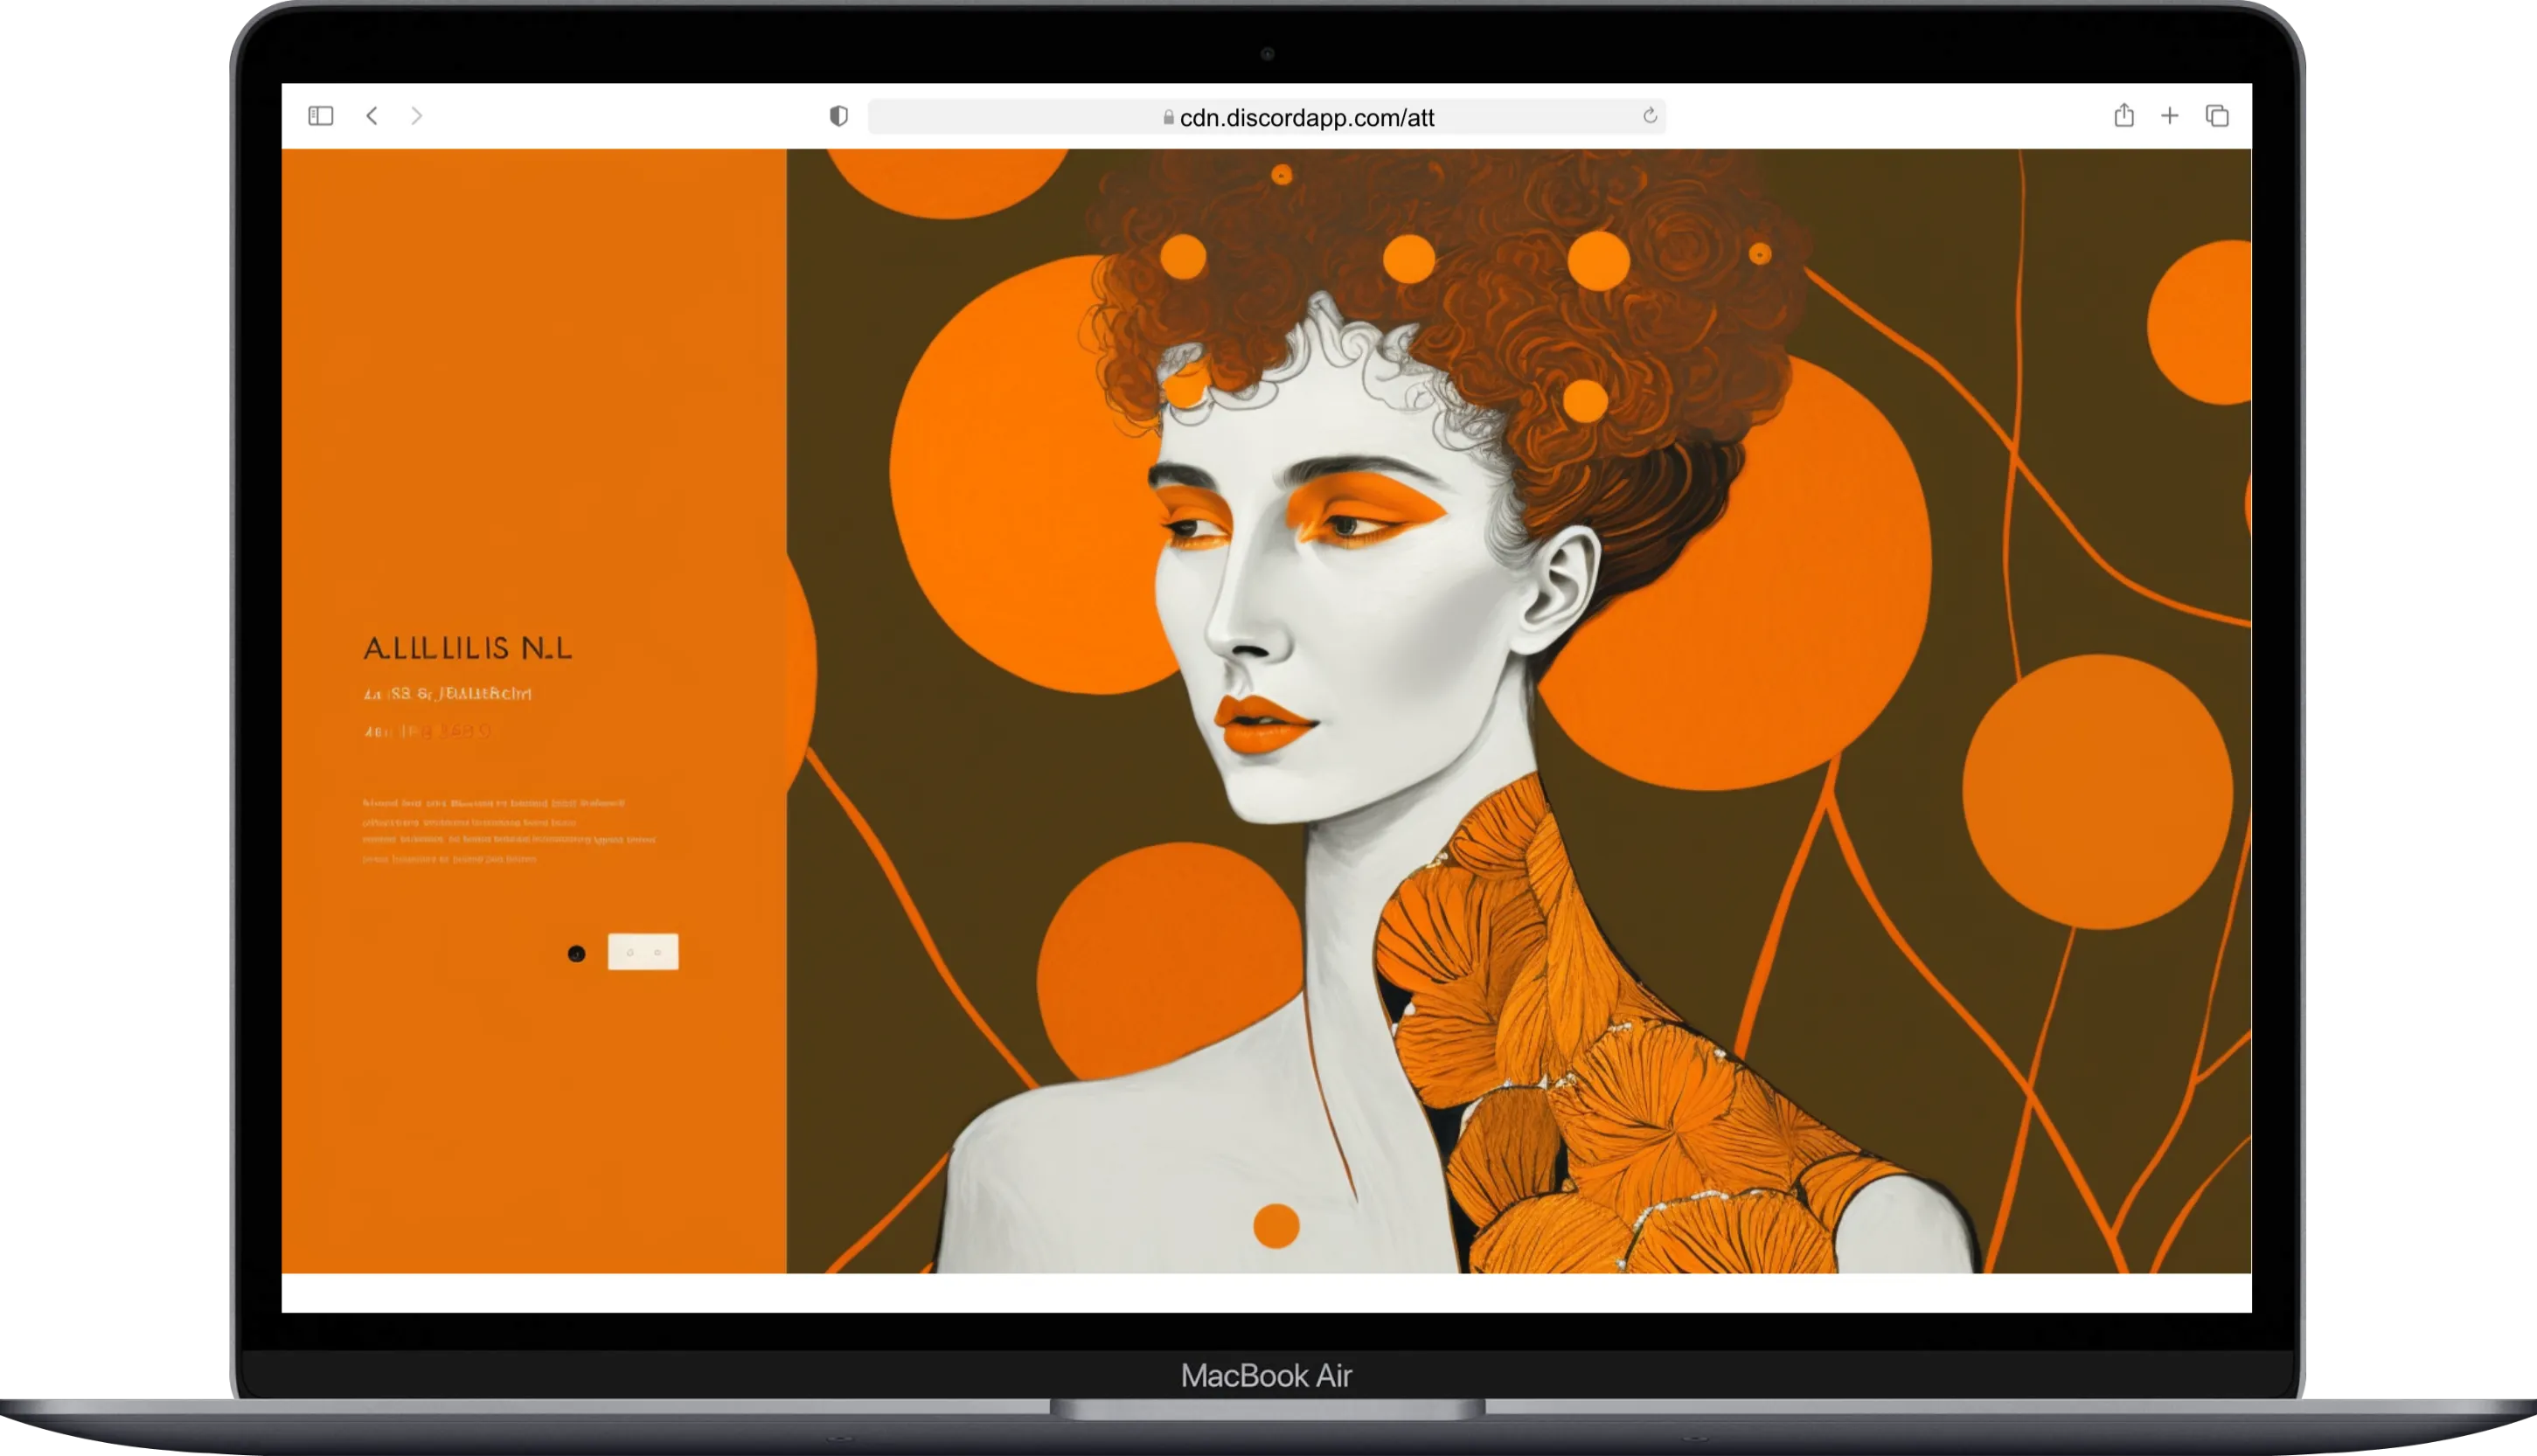The height and width of the screenshot is (1456, 2537).
Task: Reload the page with the refresh icon
Action: 1650,116
